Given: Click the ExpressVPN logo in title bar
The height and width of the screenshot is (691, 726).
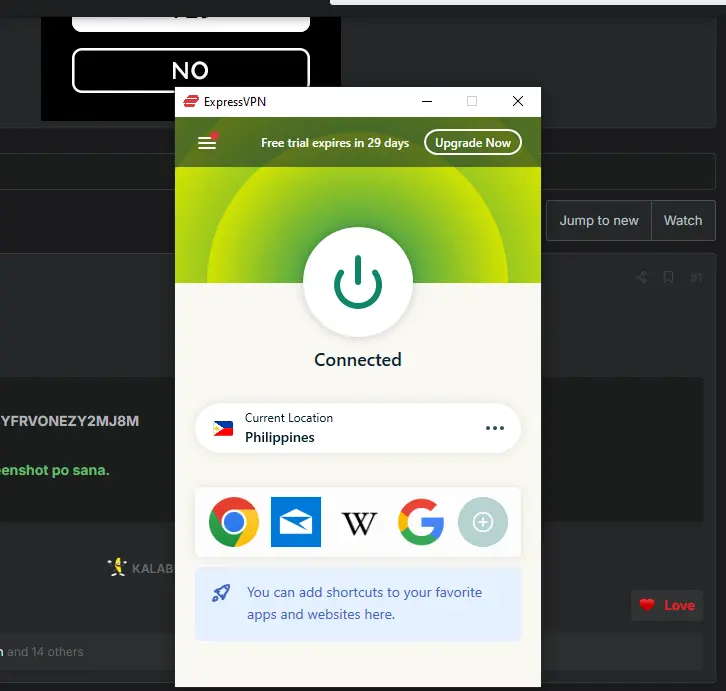Looking at the screenshot, I should [191, 101].
